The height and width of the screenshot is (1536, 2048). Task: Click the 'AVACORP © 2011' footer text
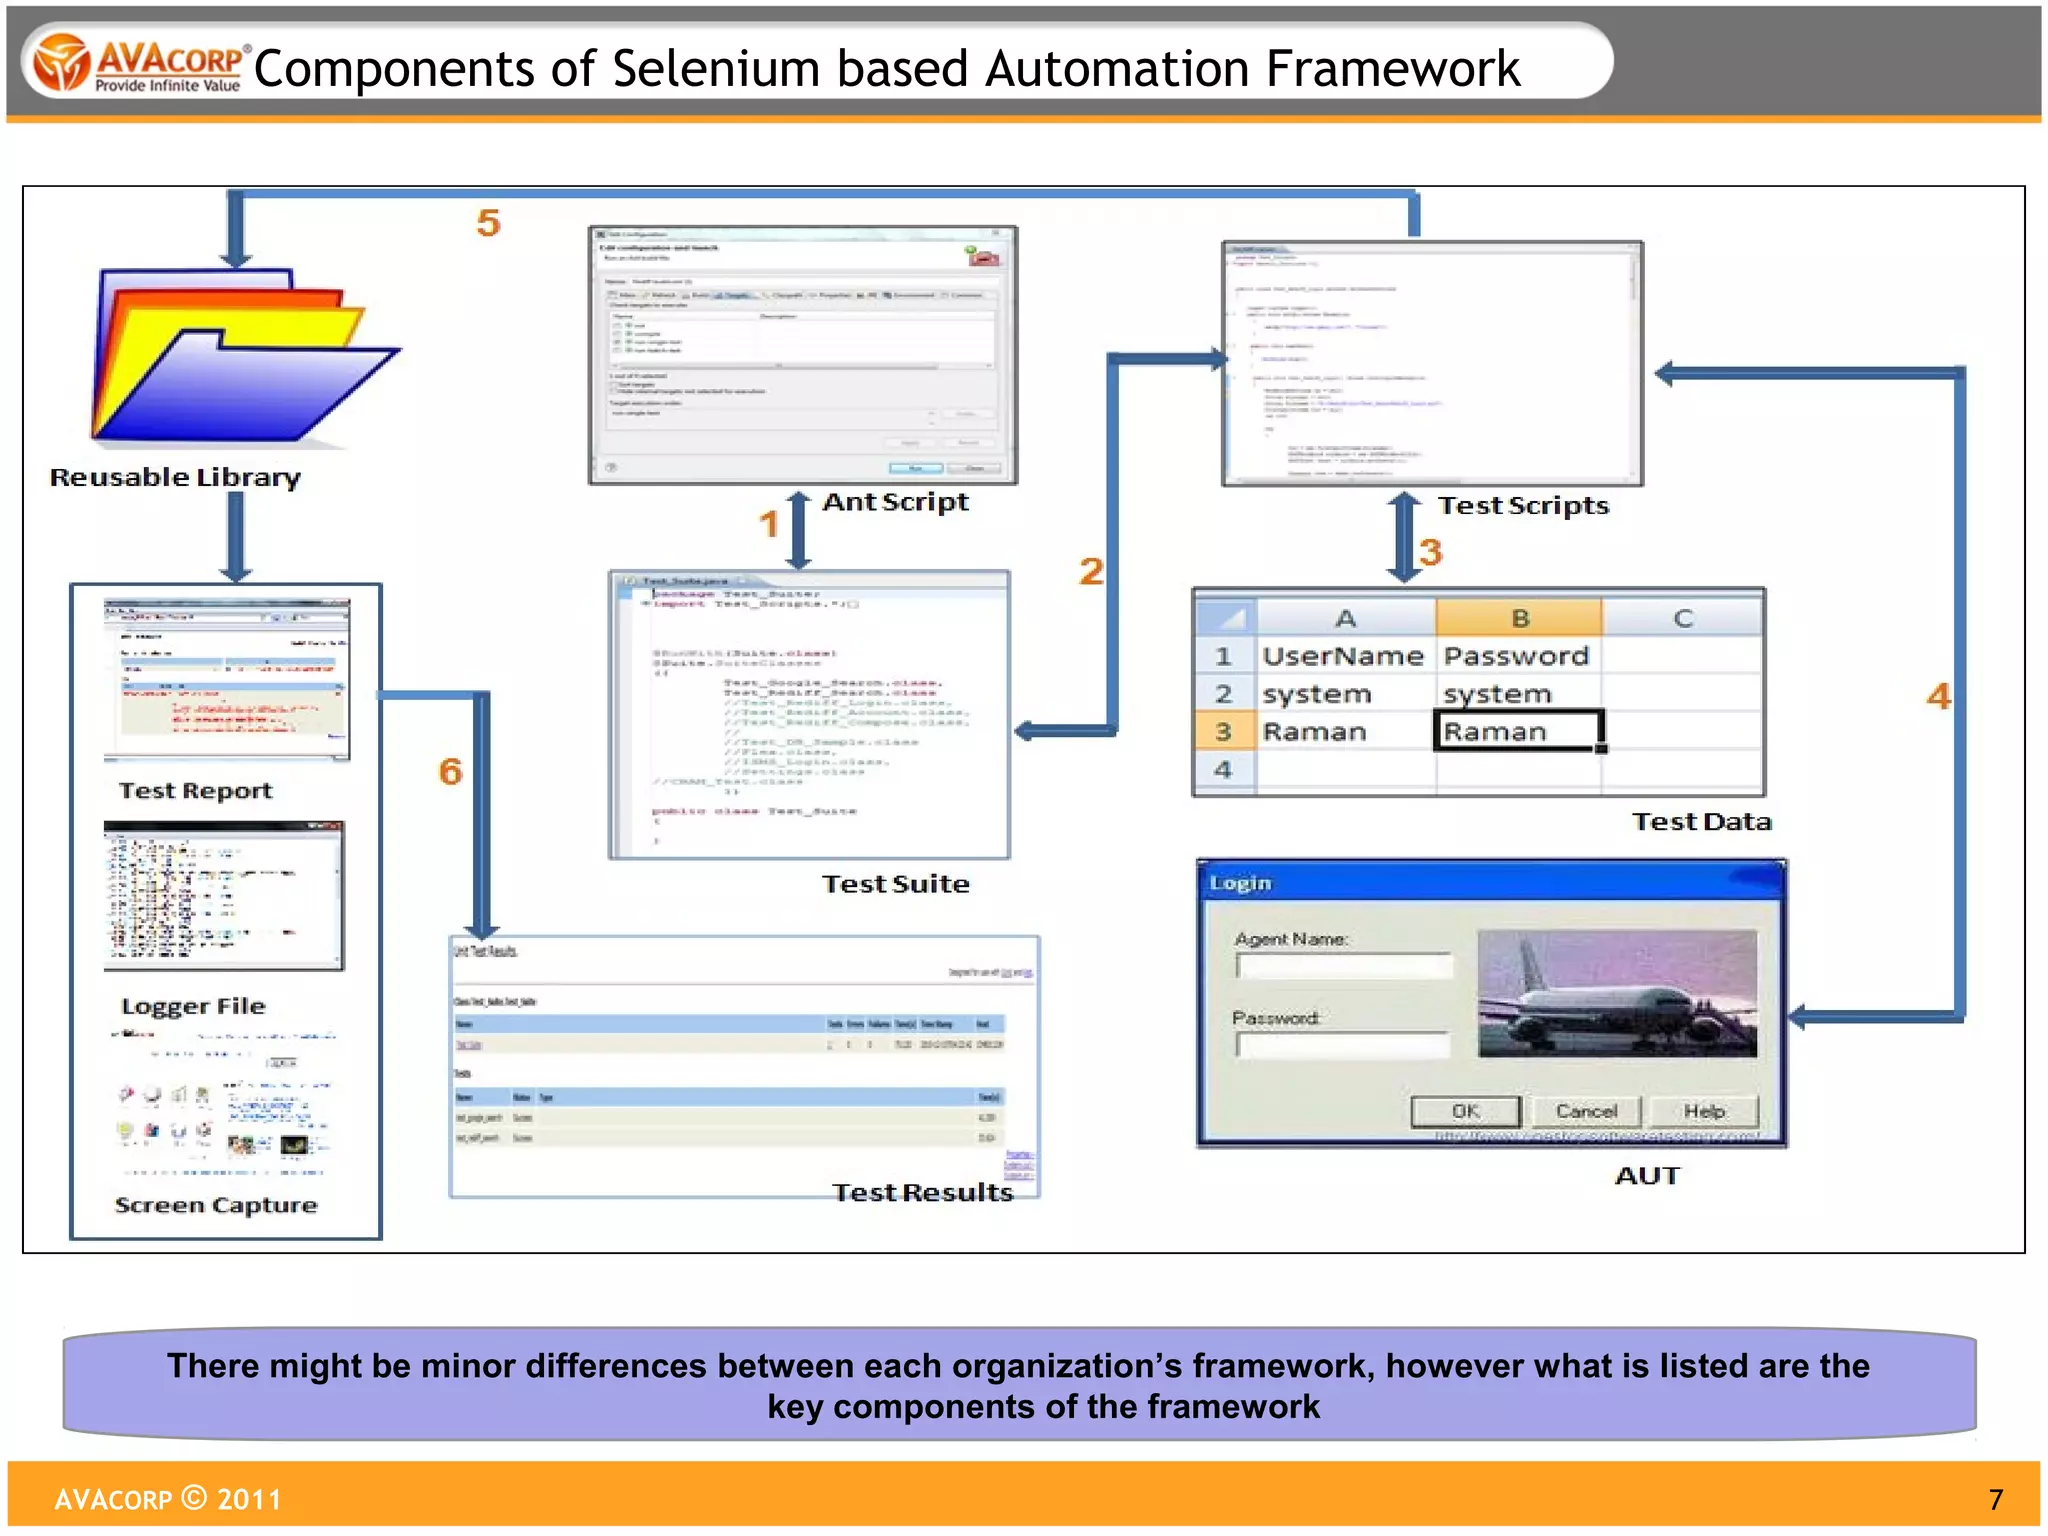tap(168, 1499)
